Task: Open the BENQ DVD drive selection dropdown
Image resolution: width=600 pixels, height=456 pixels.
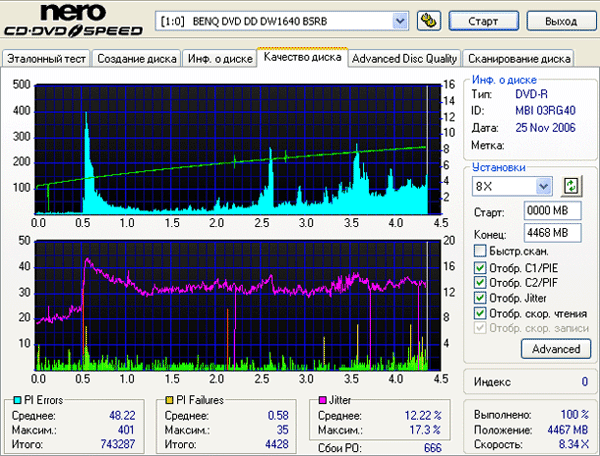Action: coord(400,21)
